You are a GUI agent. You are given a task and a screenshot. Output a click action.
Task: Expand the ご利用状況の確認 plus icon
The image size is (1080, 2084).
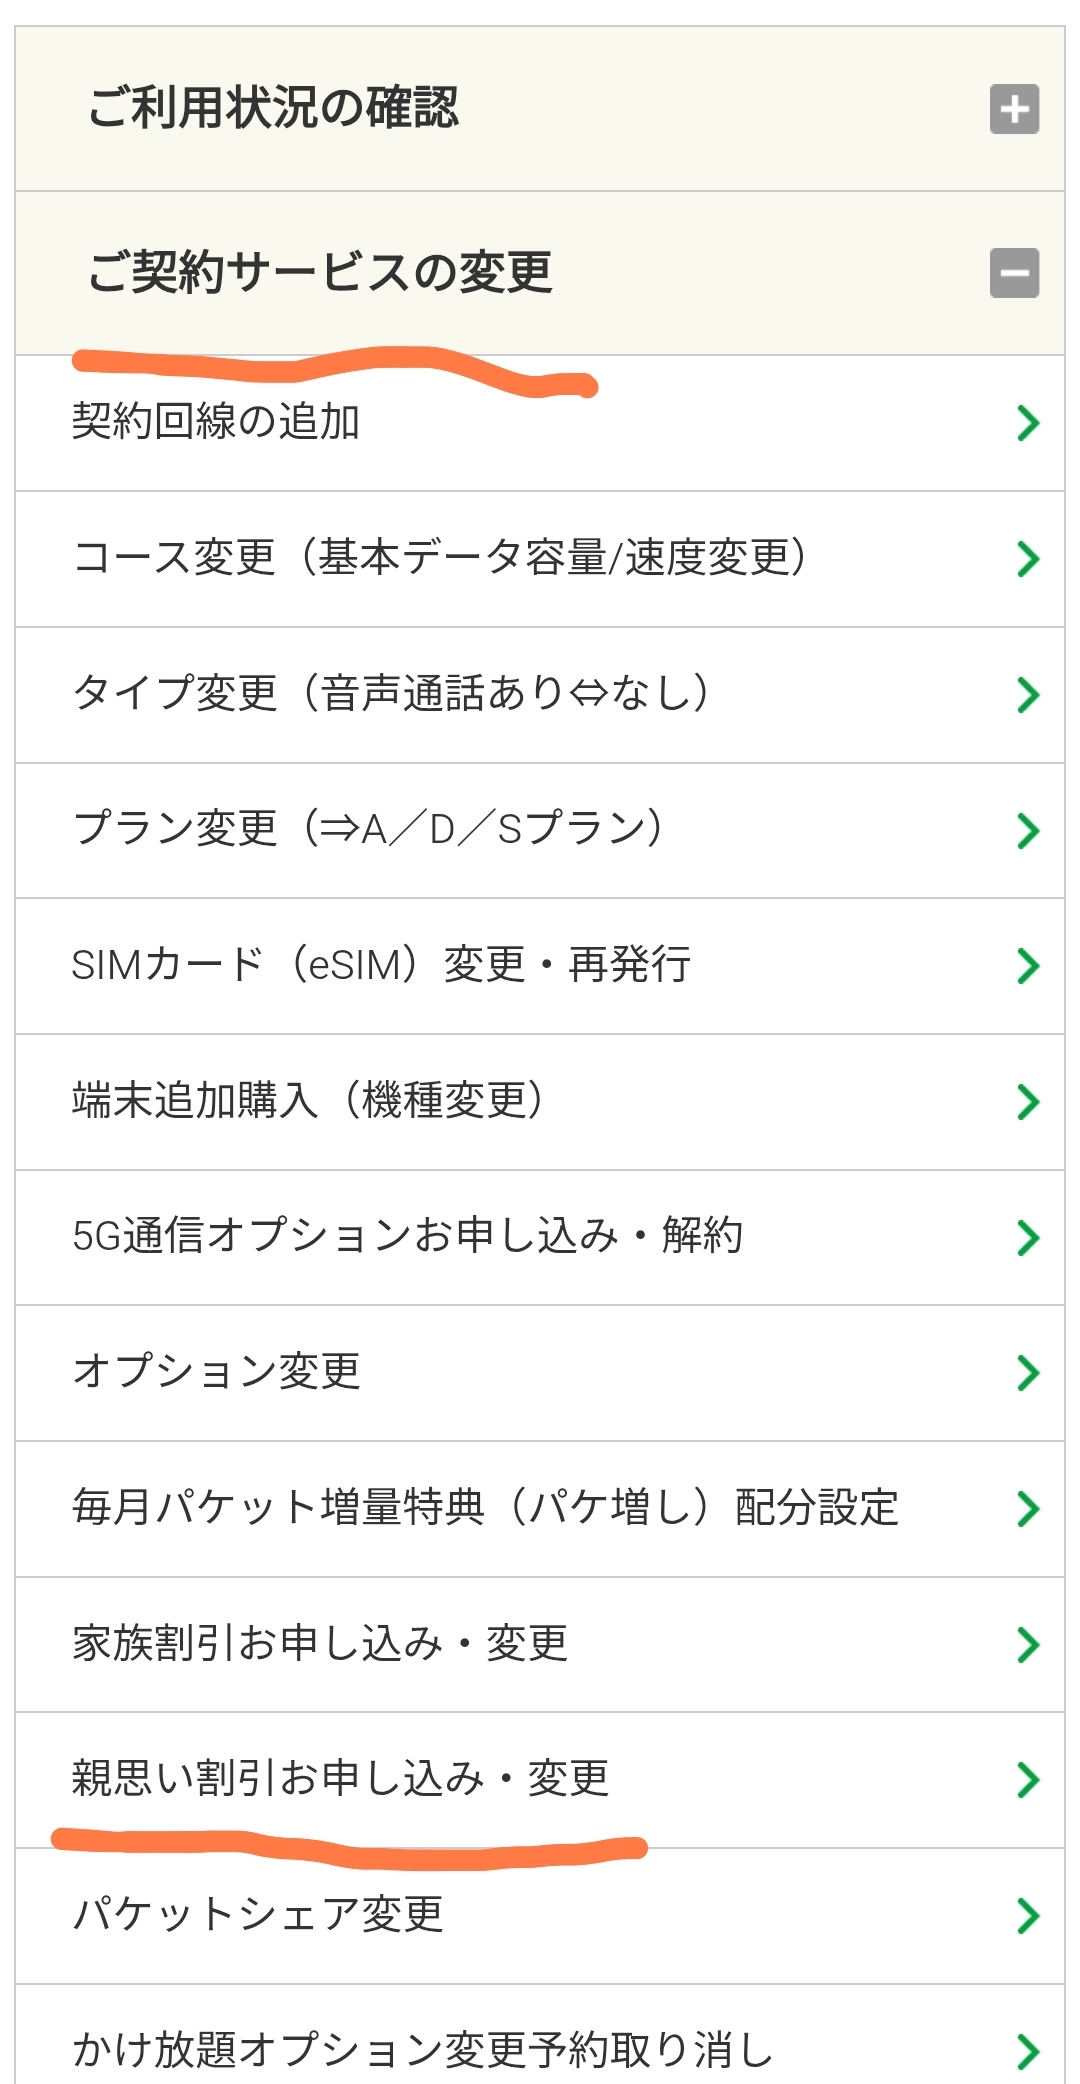pyautogui.click(x=1014, y=109)
